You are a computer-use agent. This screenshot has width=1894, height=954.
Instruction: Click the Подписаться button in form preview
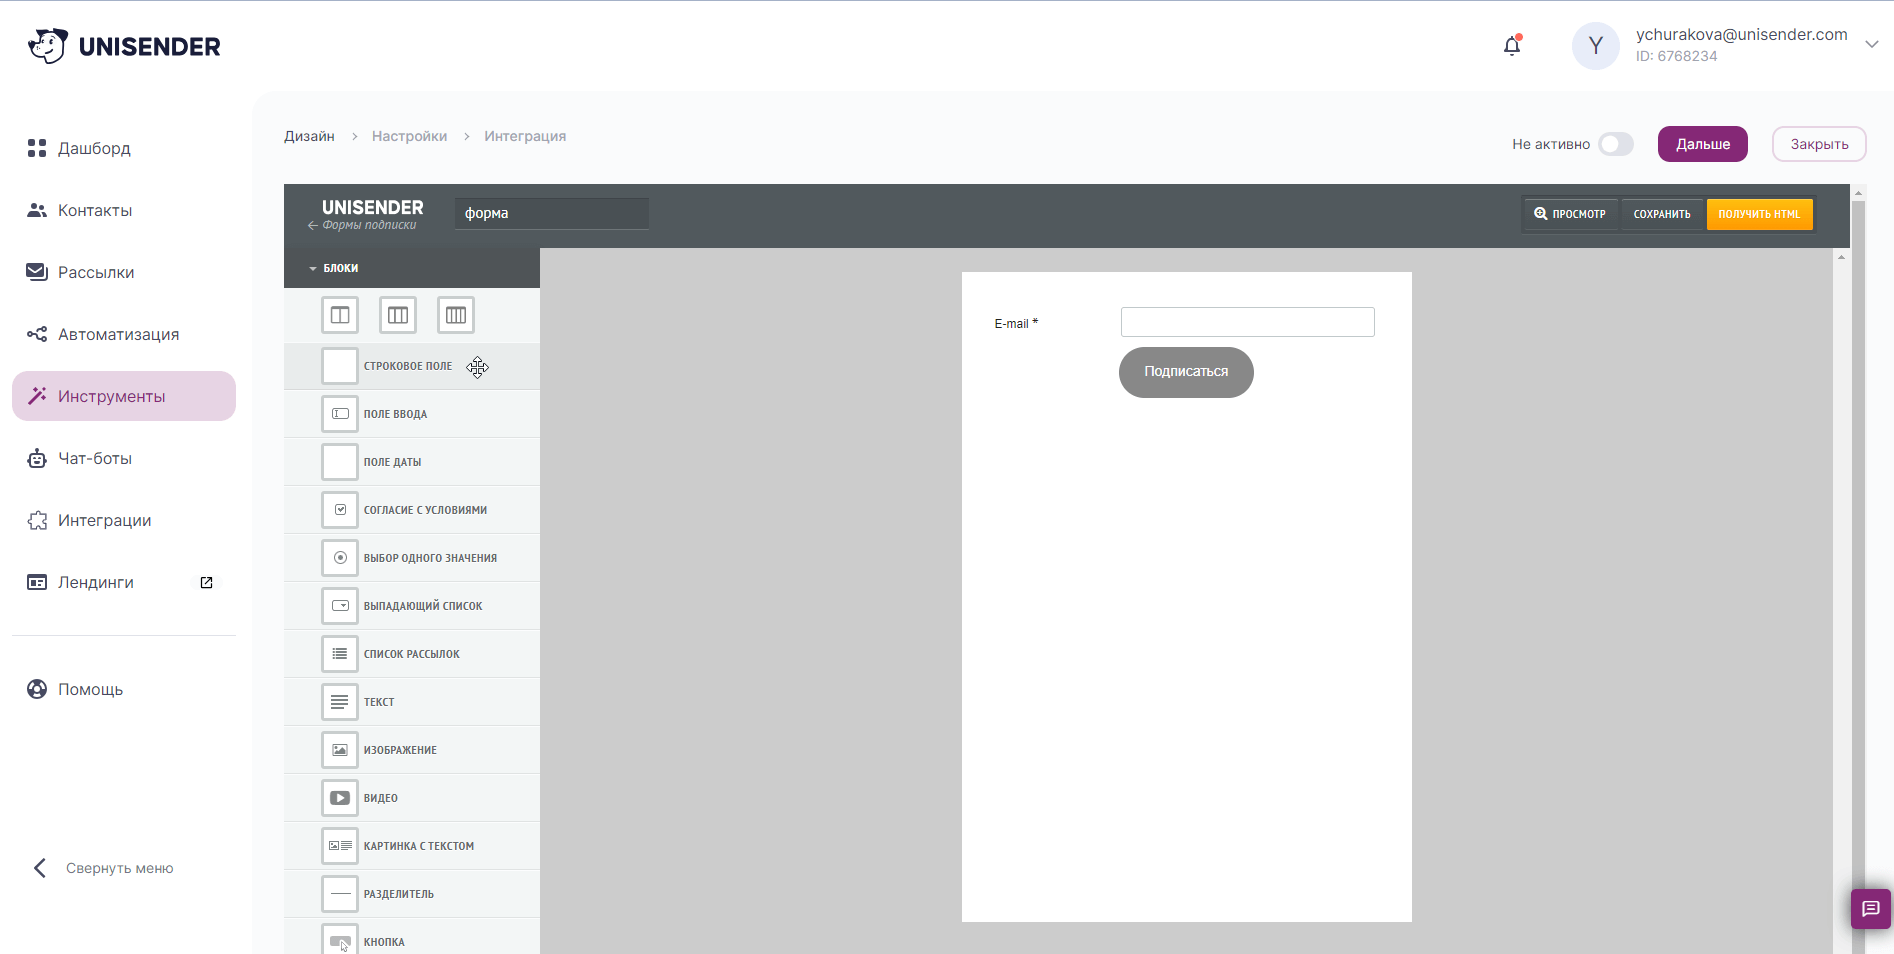pyautogui.click(x=1186, y=372)
